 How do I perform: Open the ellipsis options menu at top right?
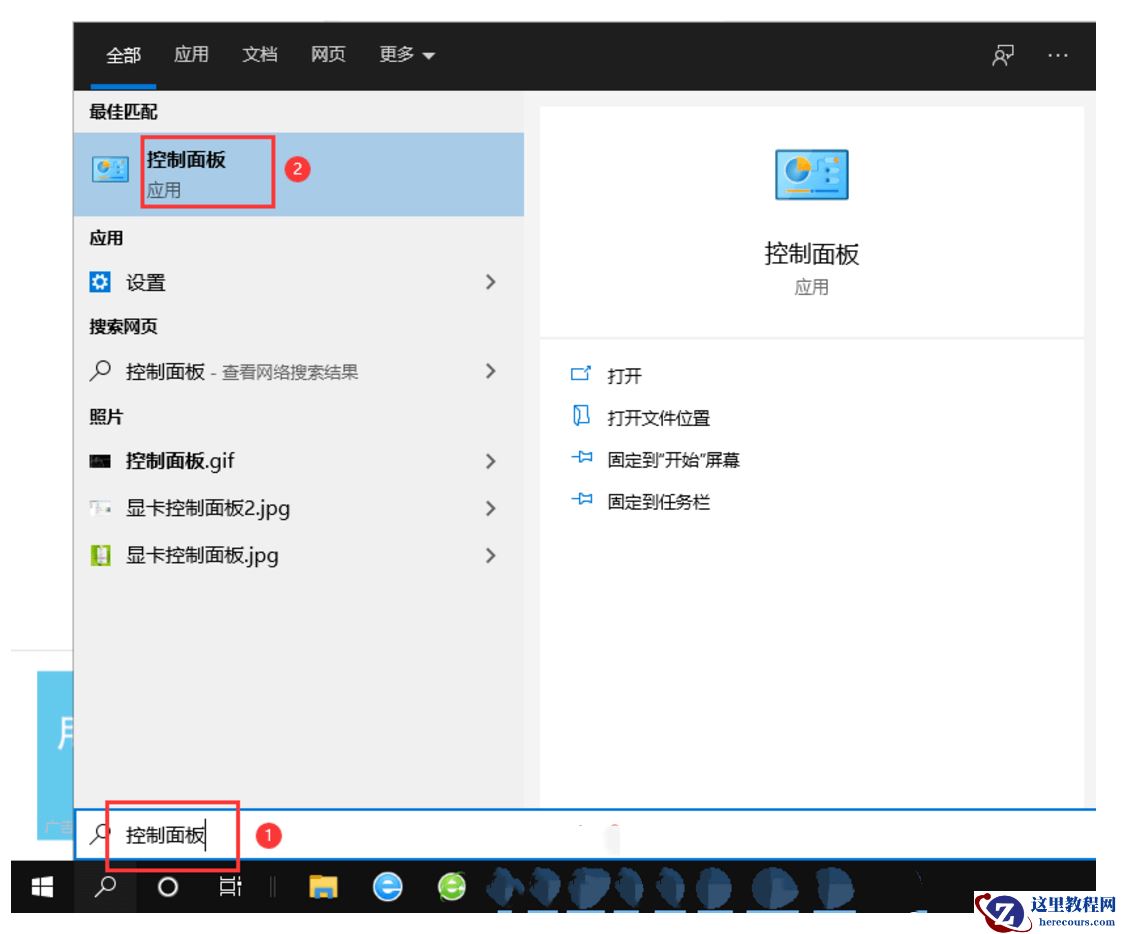tap(1057, 55)
